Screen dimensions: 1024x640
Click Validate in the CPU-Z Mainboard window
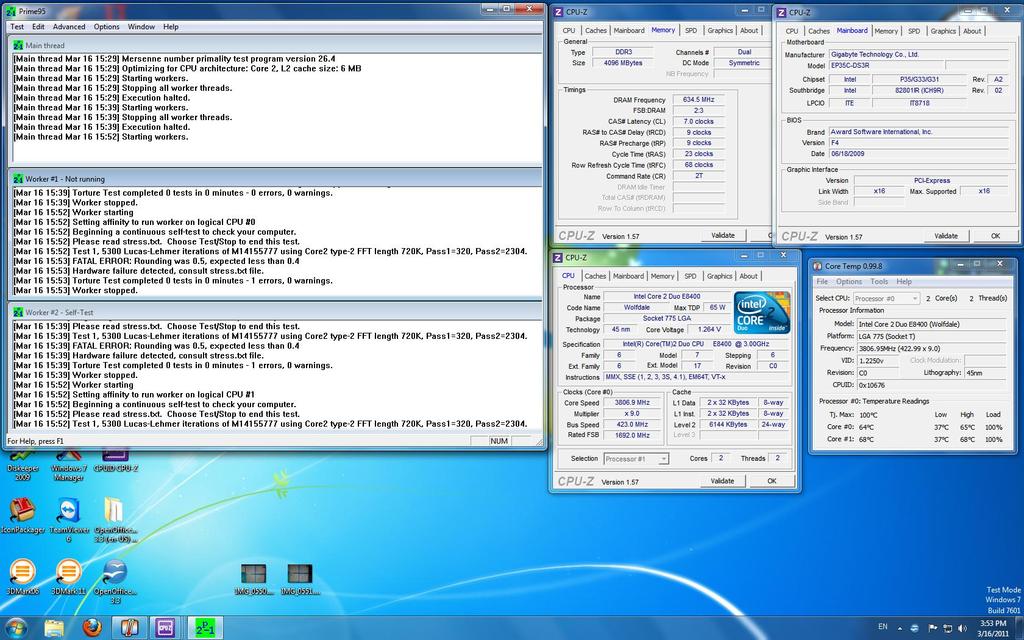click(946, 236)
